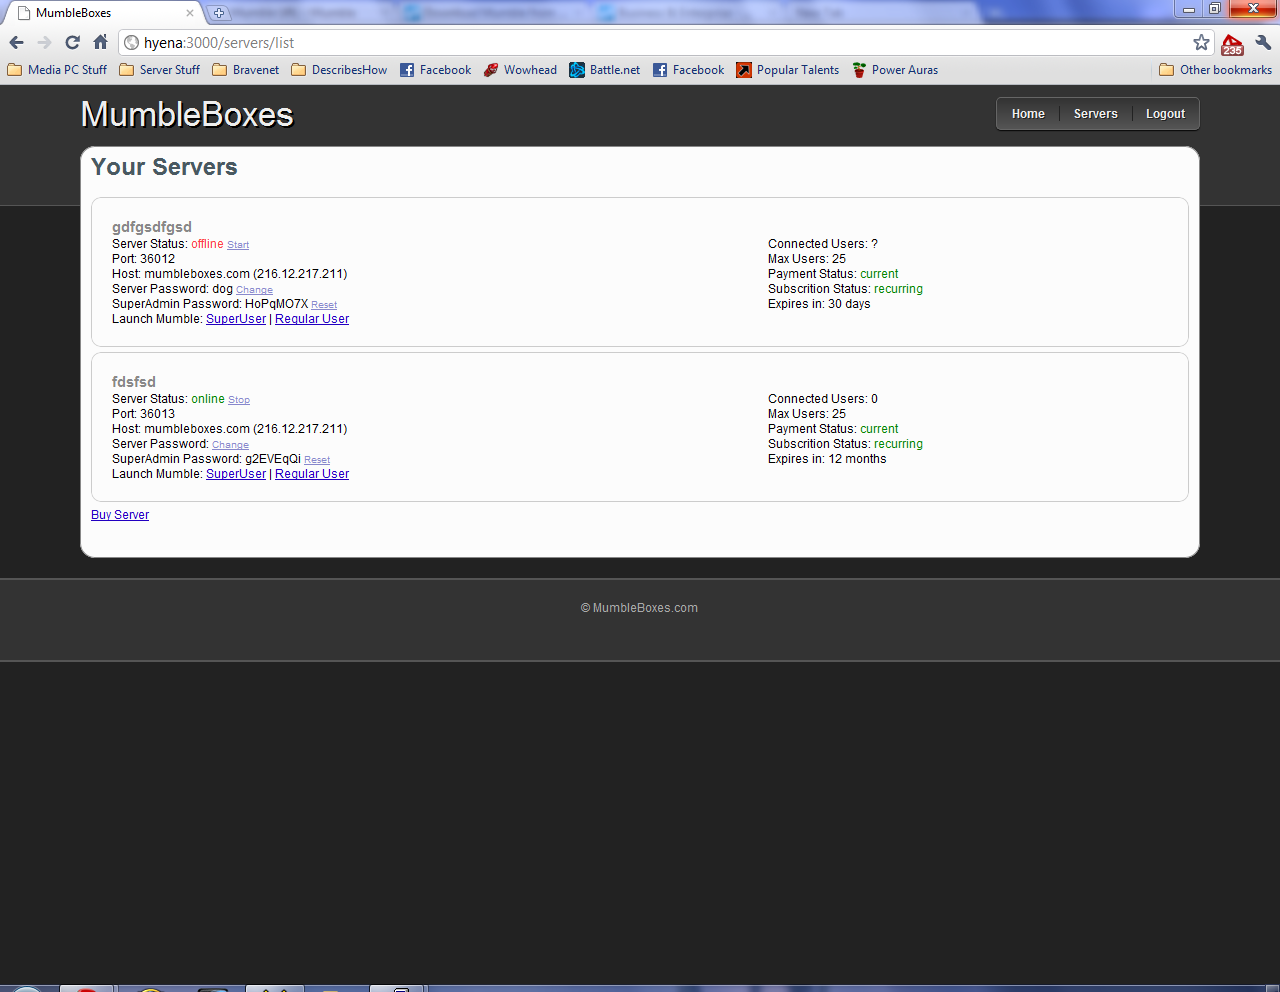Click the Buy Server link
Screen dimensions: 1280x992
pyautogui.click(x=120, y=515)
